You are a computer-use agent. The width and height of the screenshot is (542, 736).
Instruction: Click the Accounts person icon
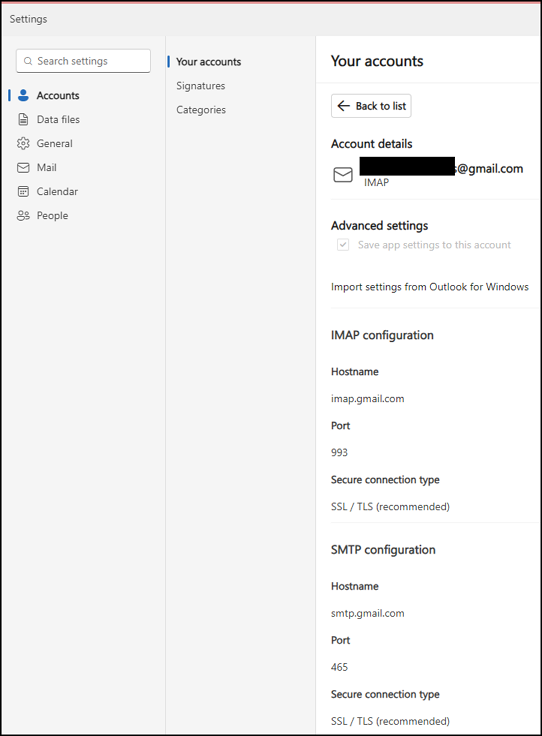click(x=23, y=95)
